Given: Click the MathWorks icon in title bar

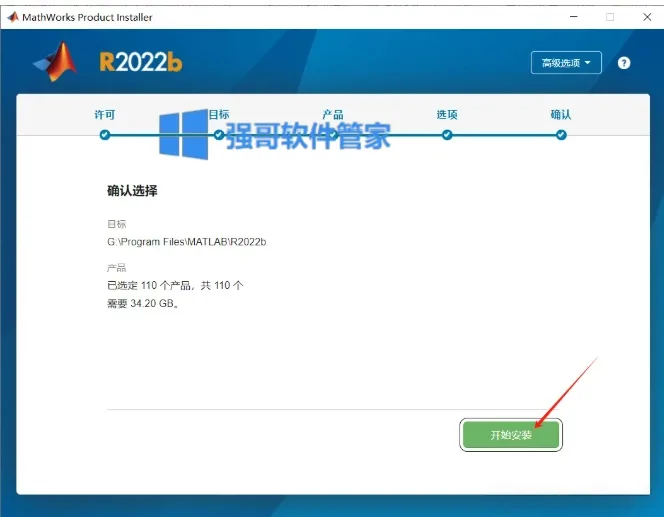Looking at the screenshot, I should [x=13, y=17].
